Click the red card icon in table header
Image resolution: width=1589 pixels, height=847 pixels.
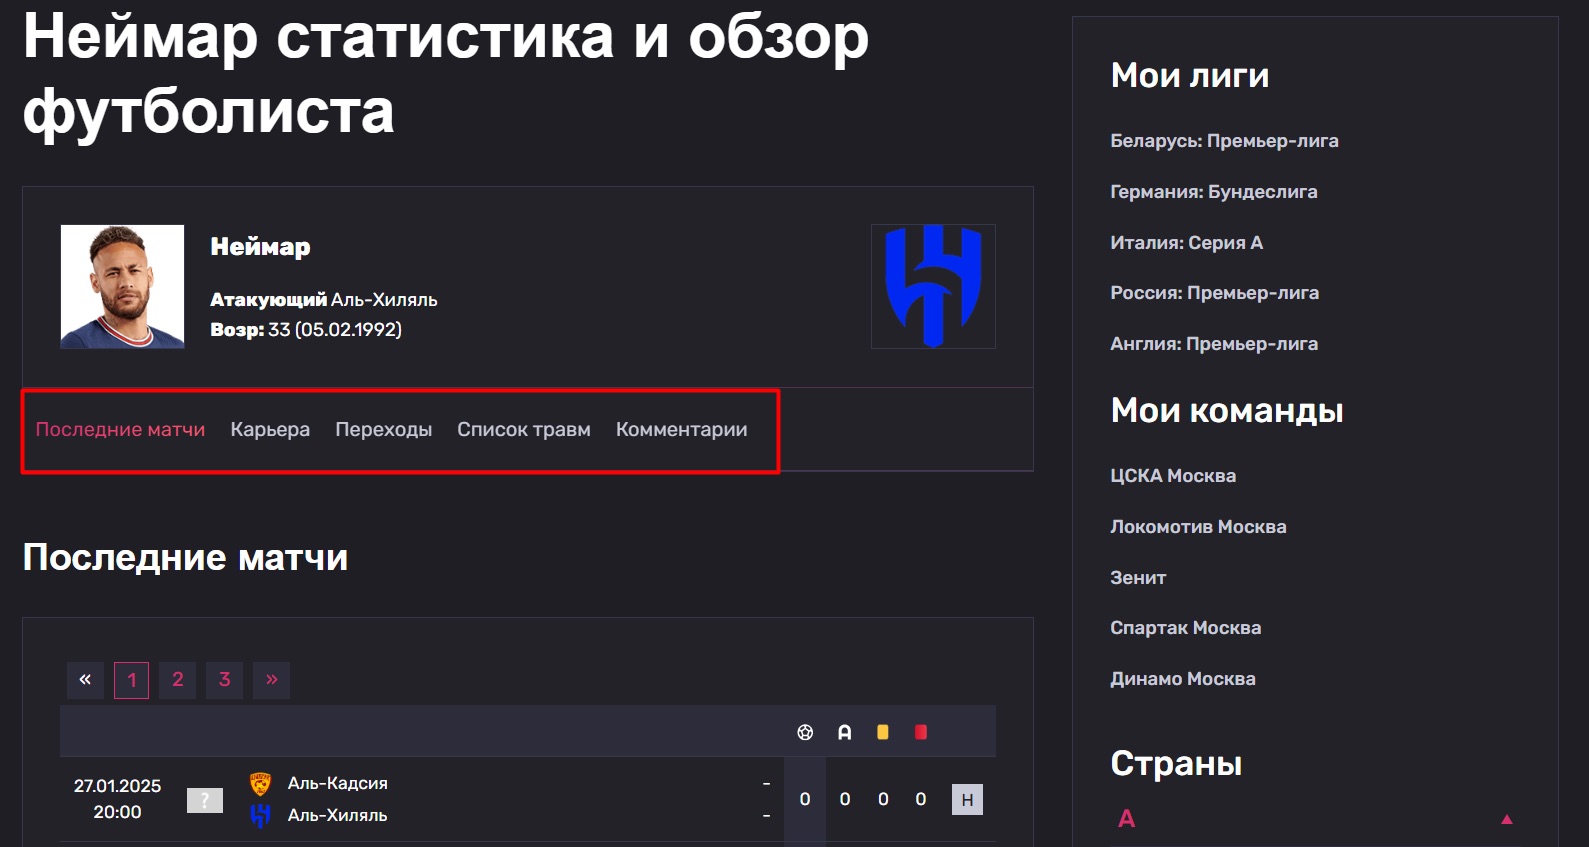(x=921, y=732)
